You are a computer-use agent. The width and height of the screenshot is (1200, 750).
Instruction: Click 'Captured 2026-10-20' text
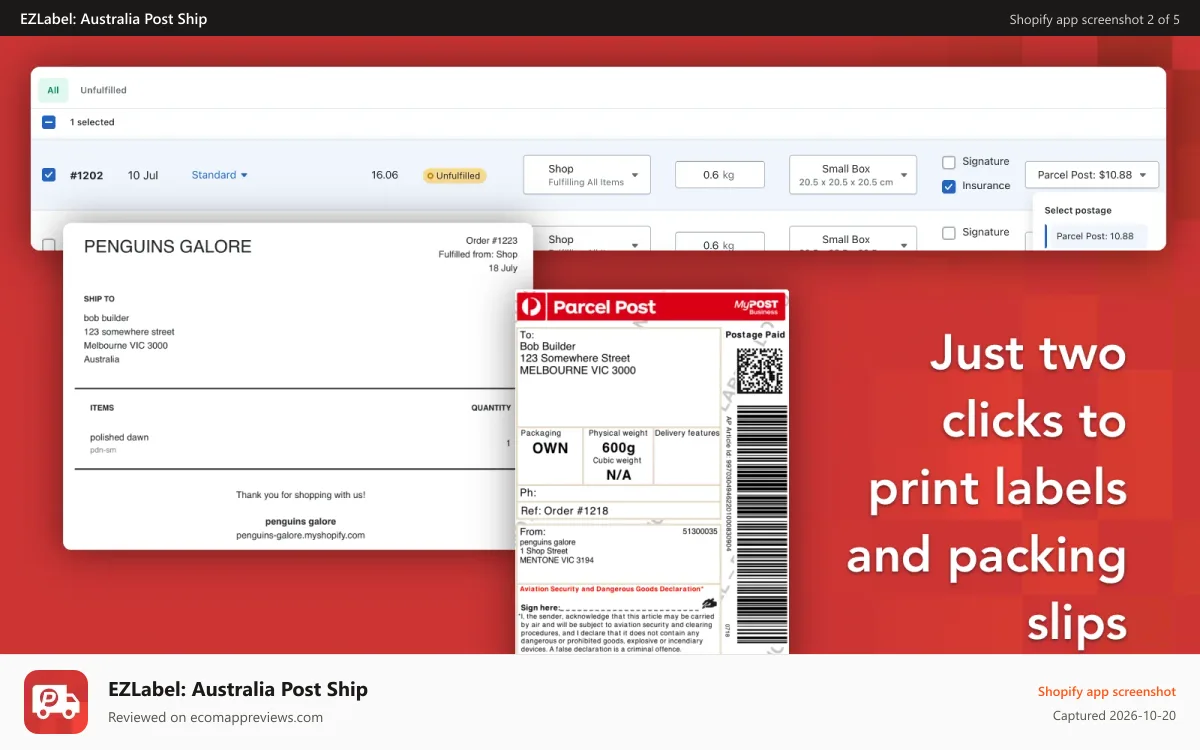tap(1114, 715)
